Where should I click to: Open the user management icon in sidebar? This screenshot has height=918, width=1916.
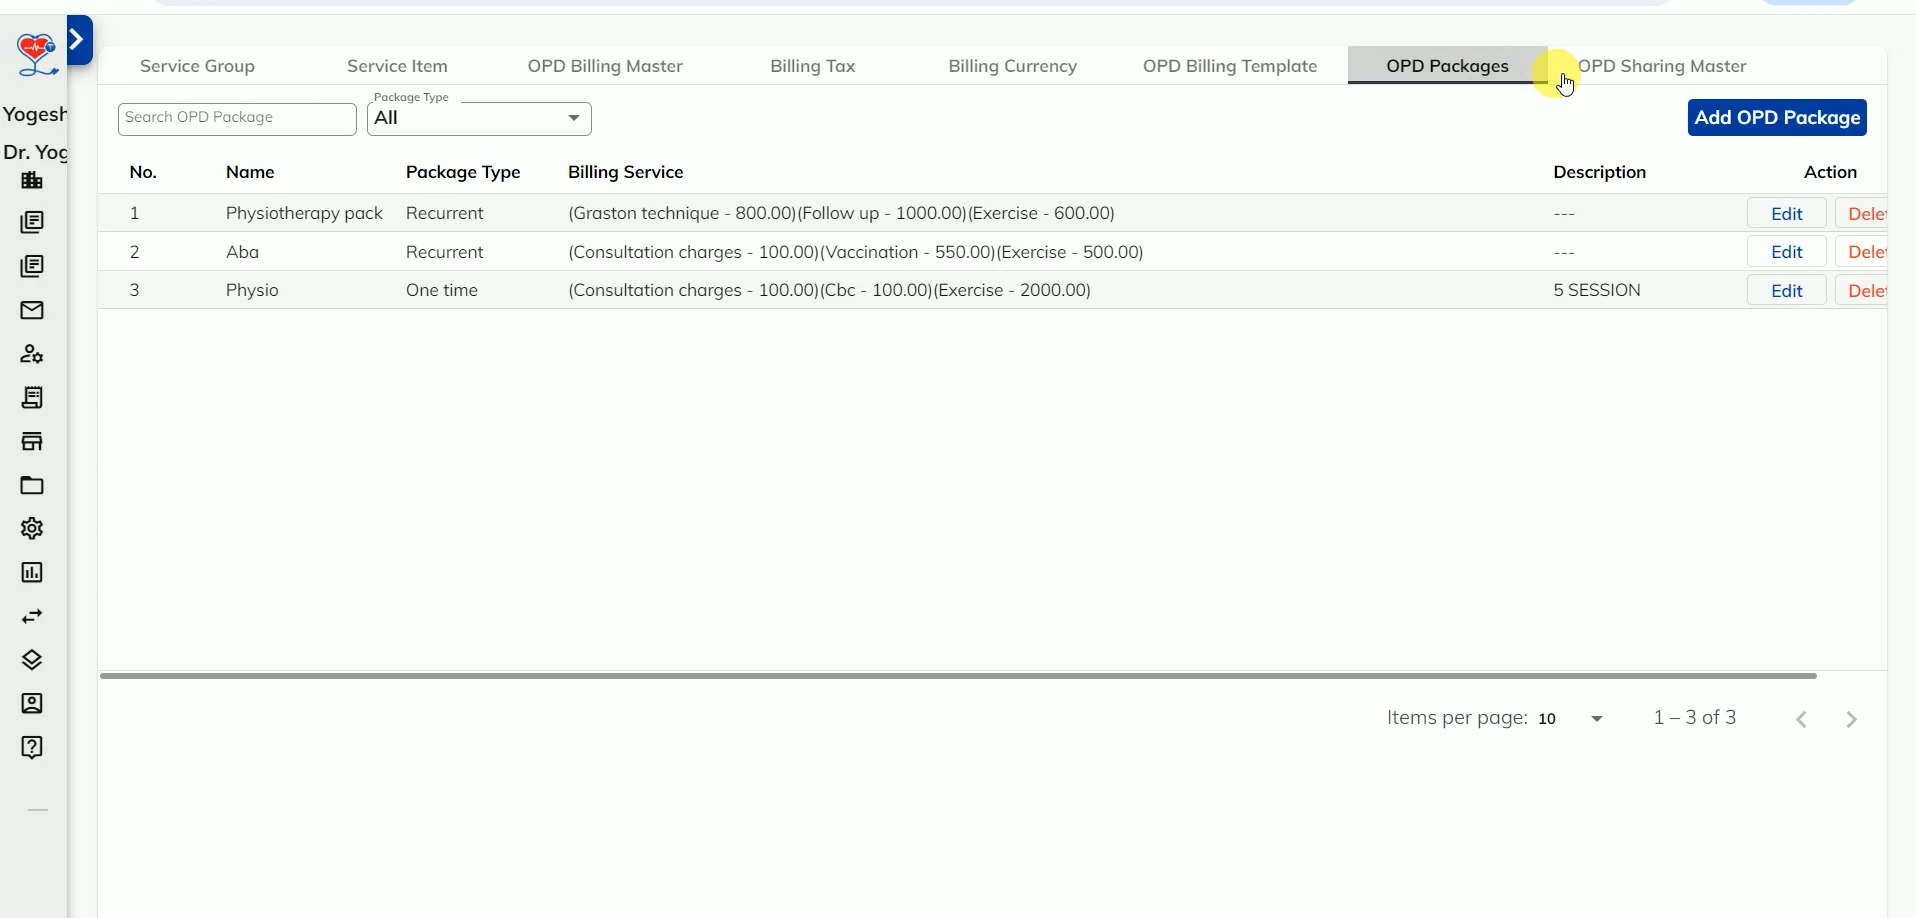32,354
